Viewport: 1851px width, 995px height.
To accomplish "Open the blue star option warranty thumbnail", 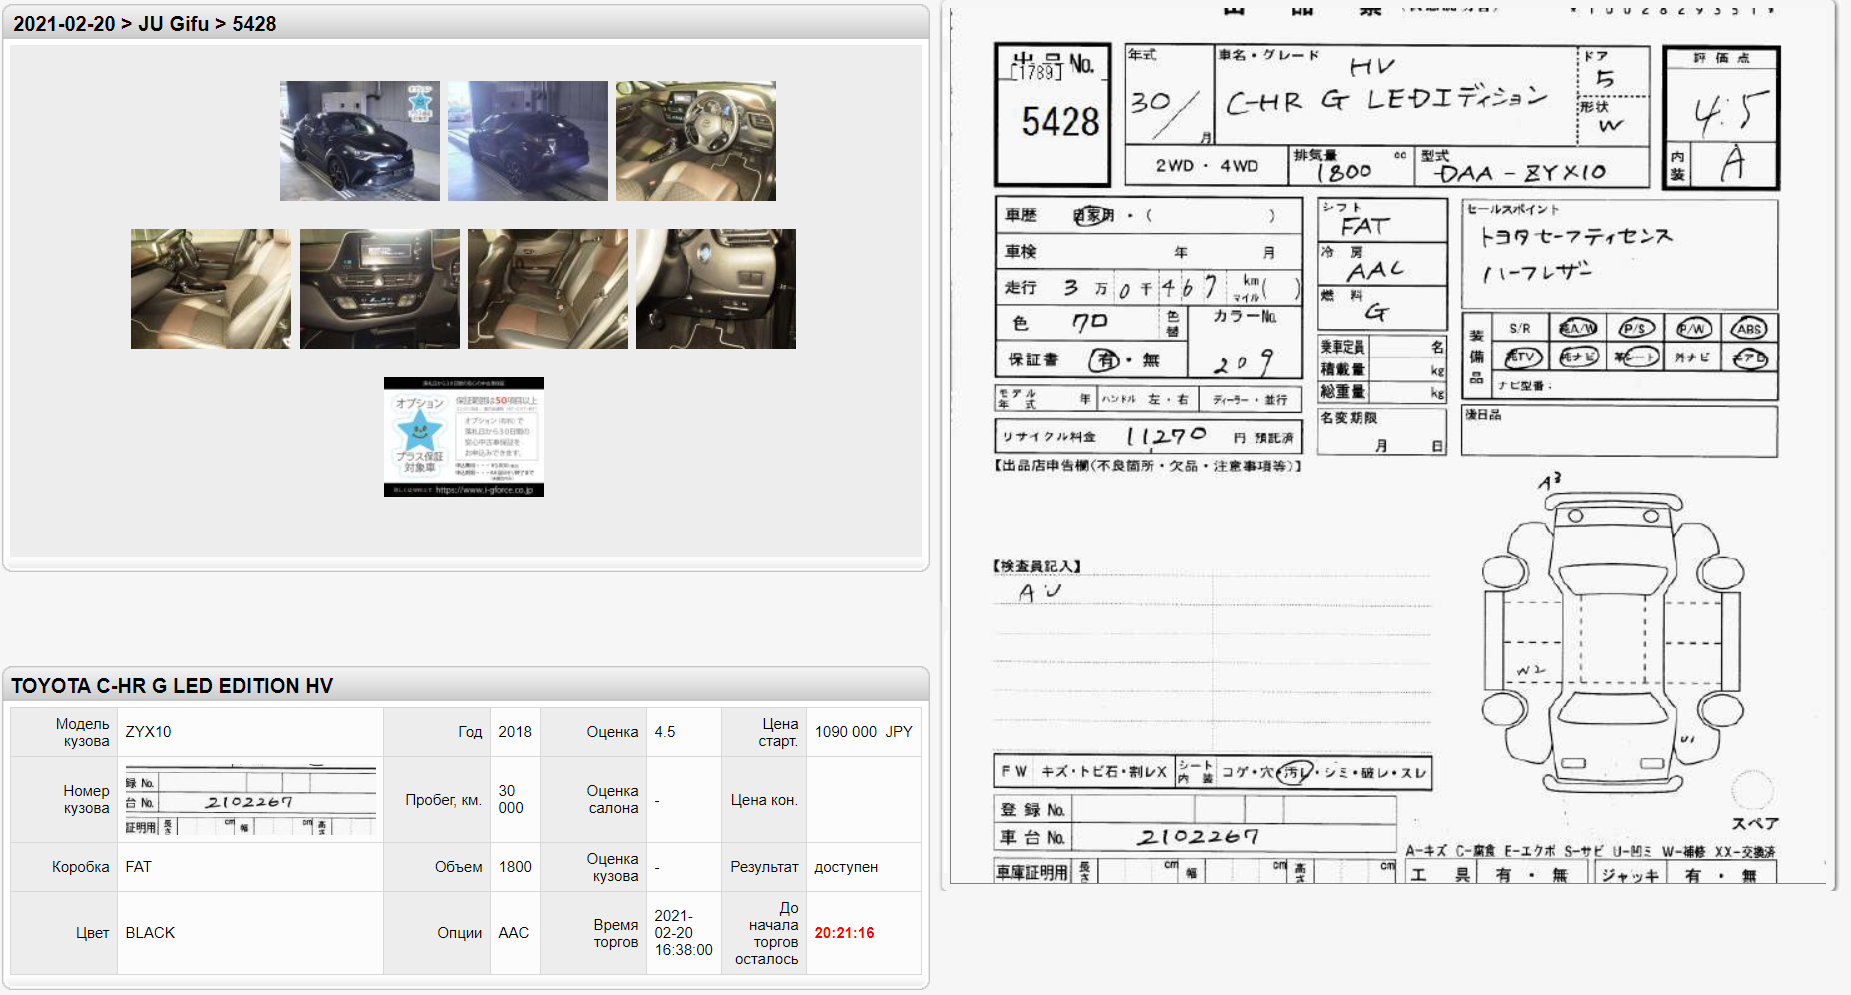I will (464, 437).
